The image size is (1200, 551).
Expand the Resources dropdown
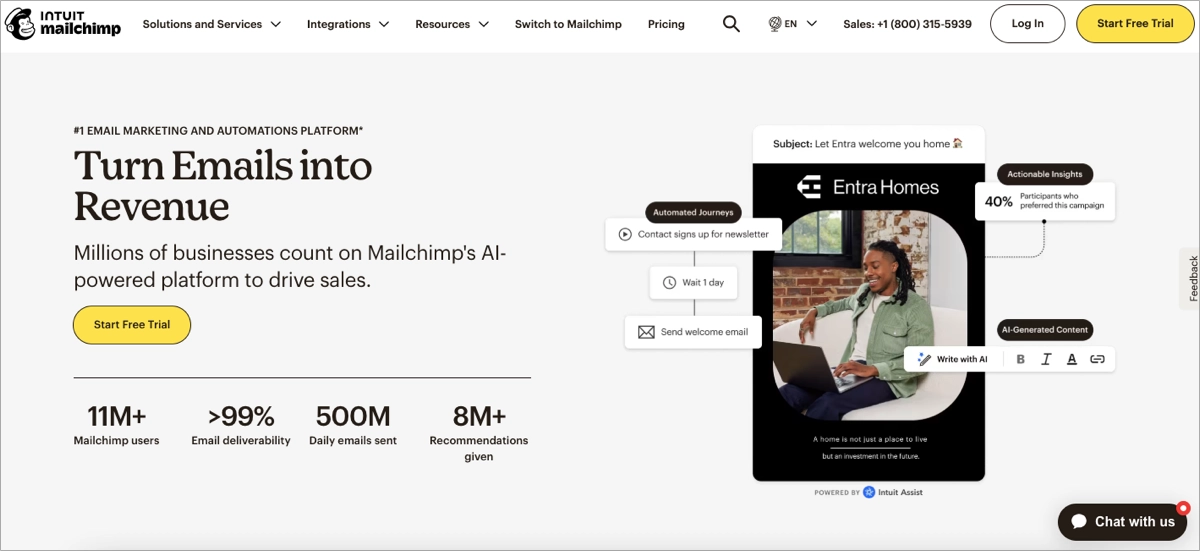(452, 24)
